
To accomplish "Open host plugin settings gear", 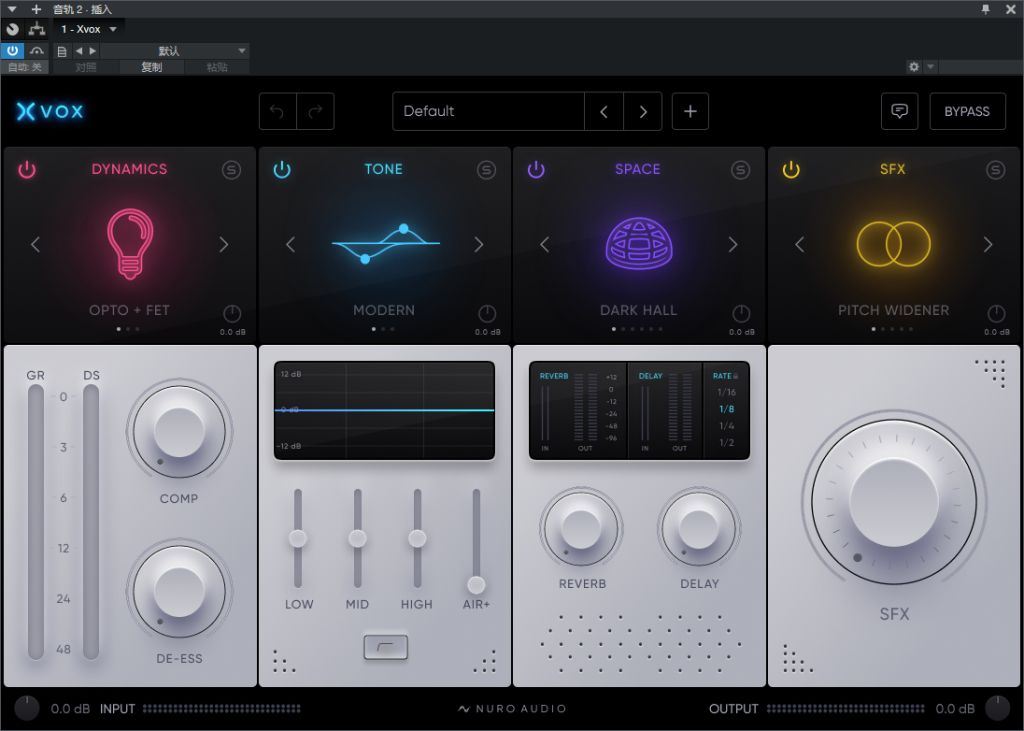I will tap(913, 67).
